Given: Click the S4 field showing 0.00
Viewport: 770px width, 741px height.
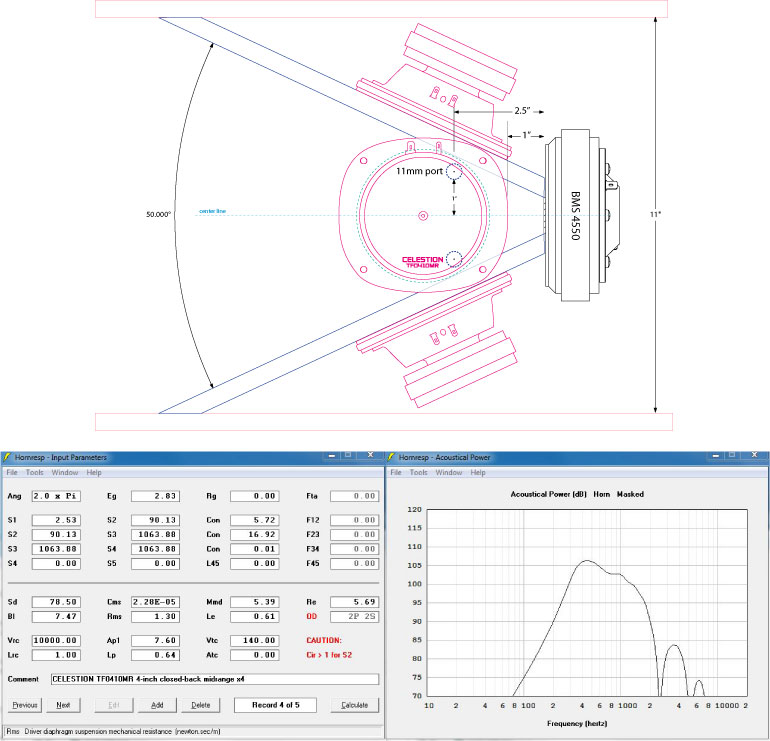Looking at the screenshot, I should point(56,563).
